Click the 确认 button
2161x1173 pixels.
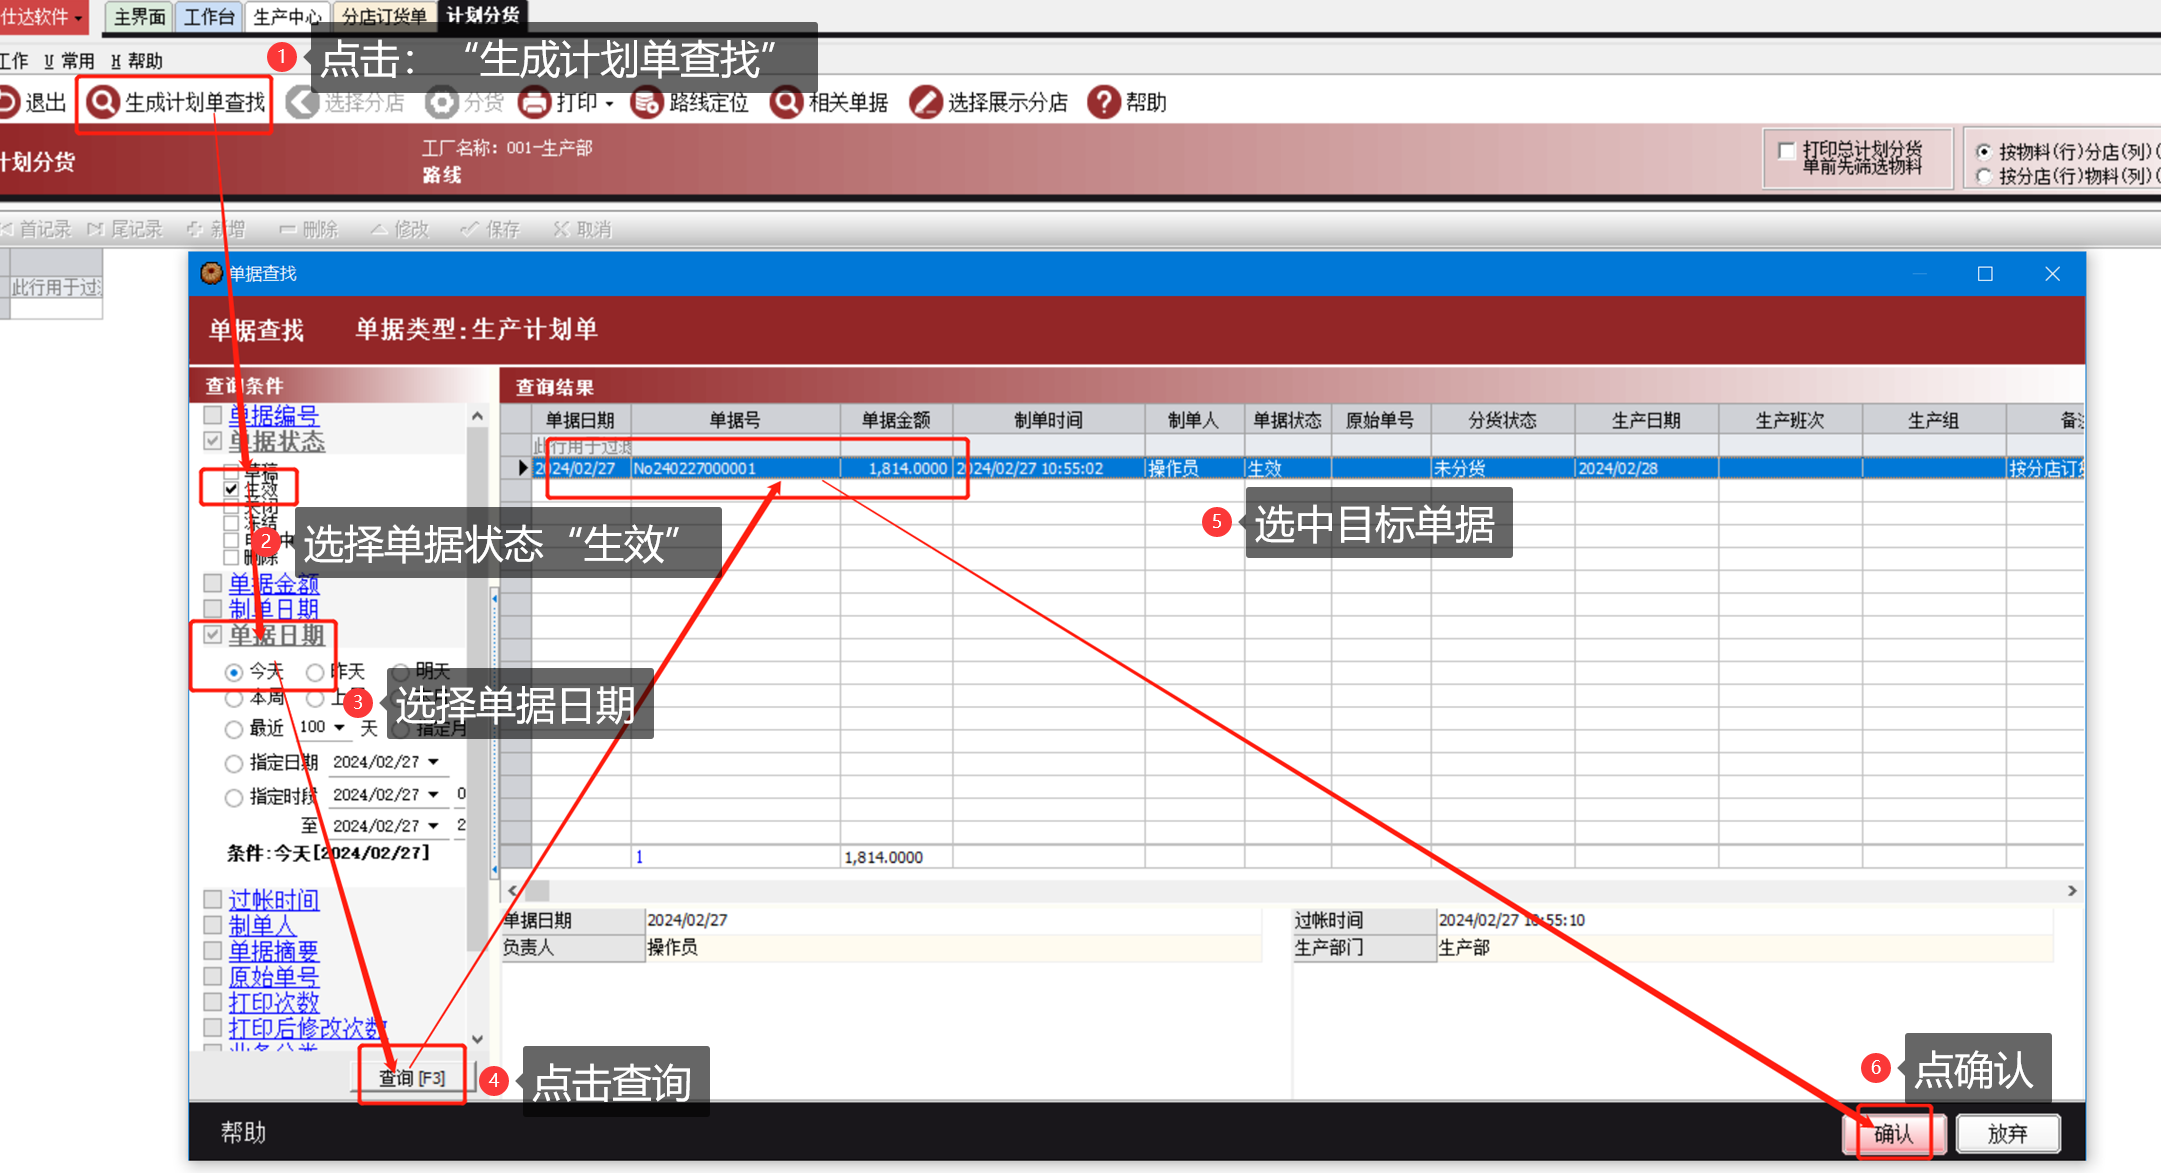[x=1893, y=1133]
